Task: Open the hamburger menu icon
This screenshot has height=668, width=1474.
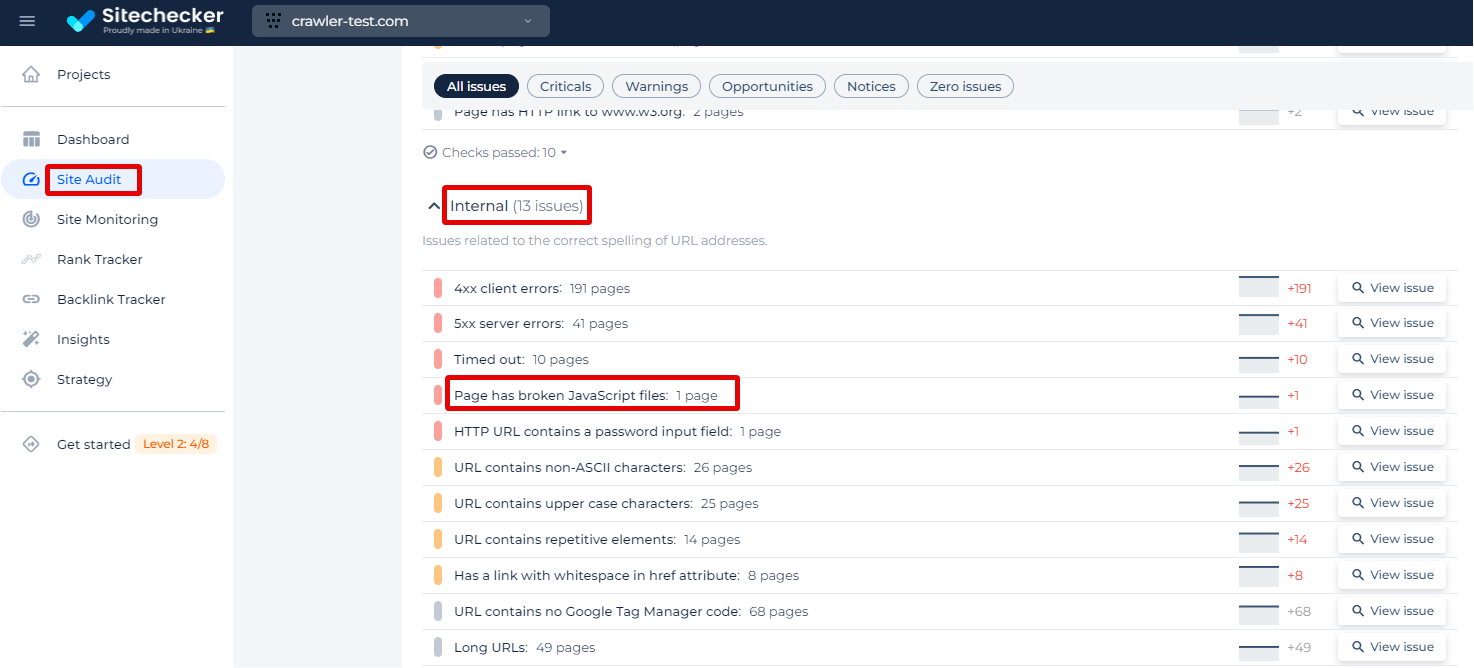Action: [x=27, y=21]
